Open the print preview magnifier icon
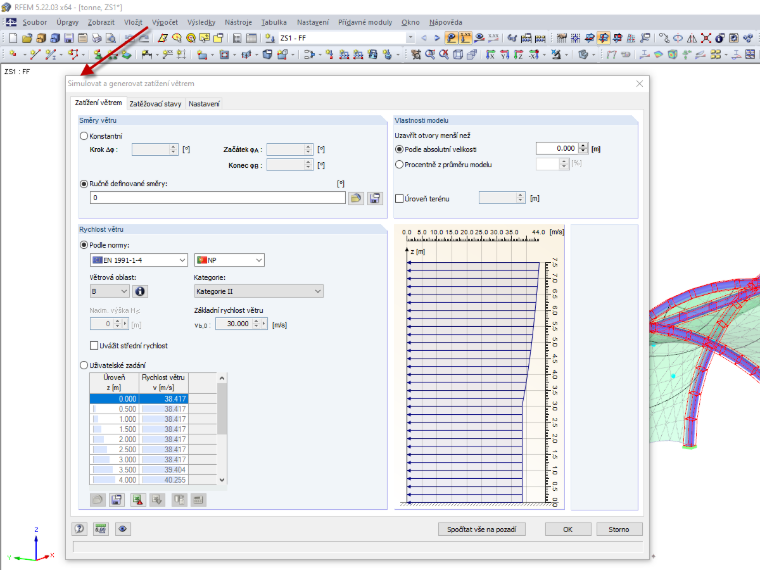 [111, 38]
